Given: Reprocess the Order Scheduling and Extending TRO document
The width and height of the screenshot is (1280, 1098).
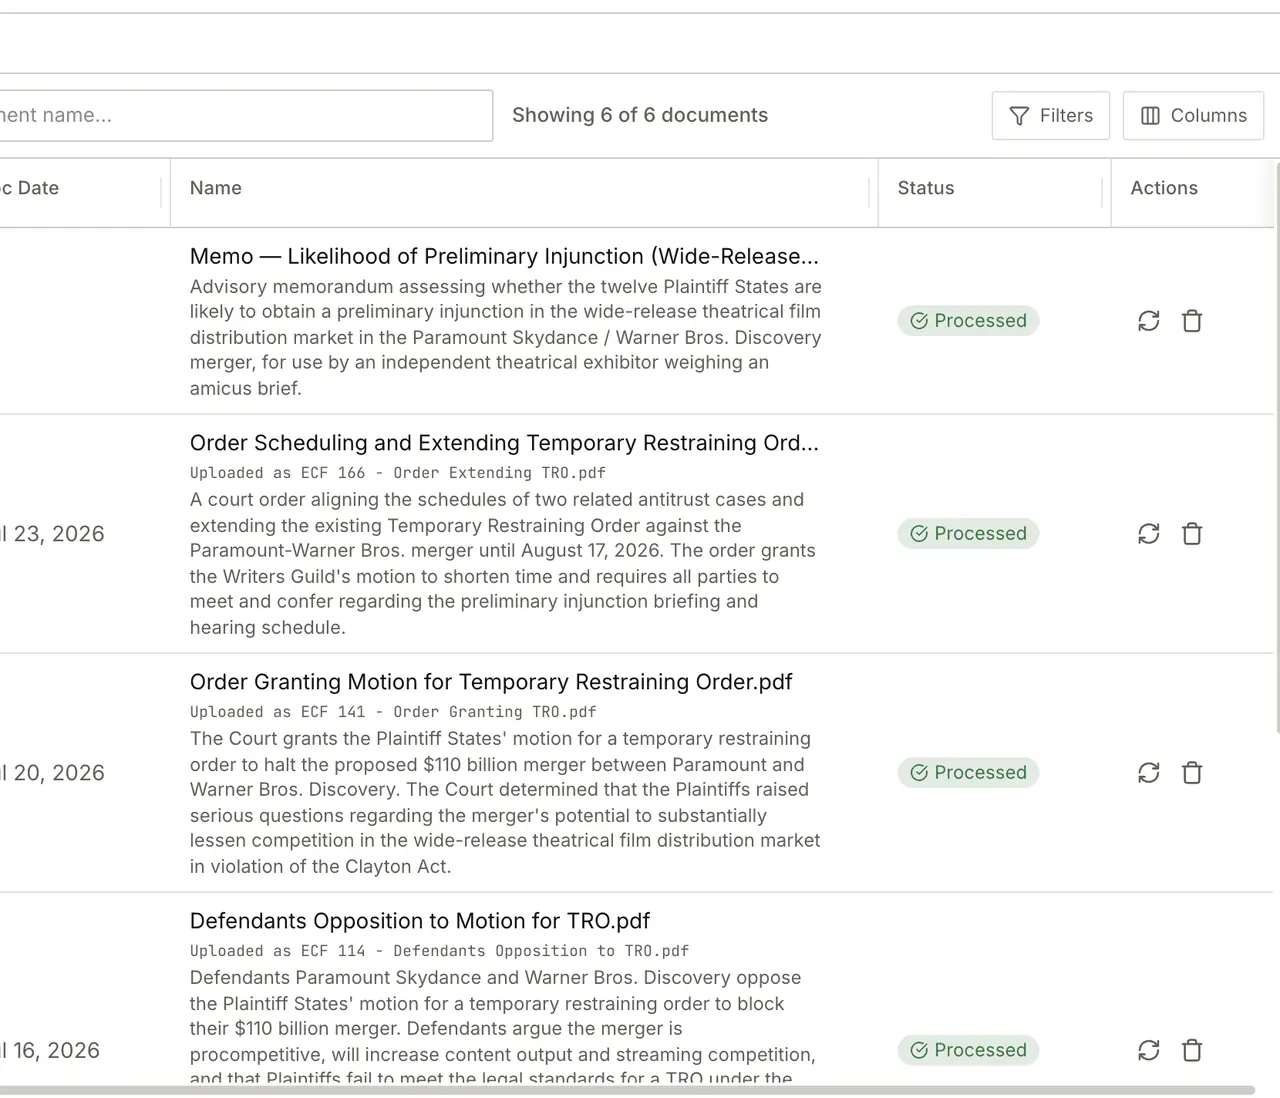Looking at the screenshot, I should tap(1149, 534).
